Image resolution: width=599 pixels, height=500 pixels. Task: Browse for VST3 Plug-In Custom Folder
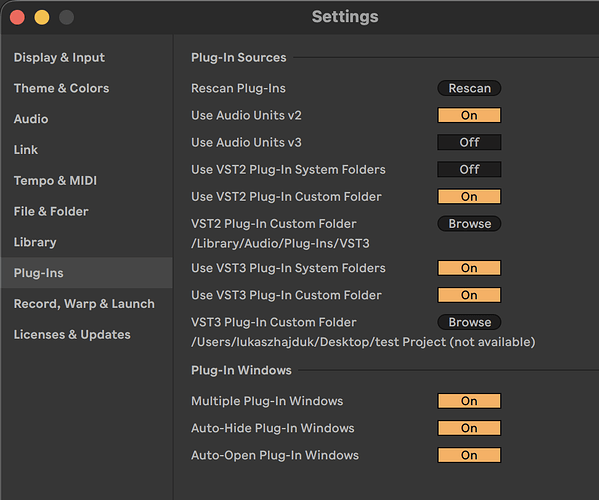pos(469,322)
